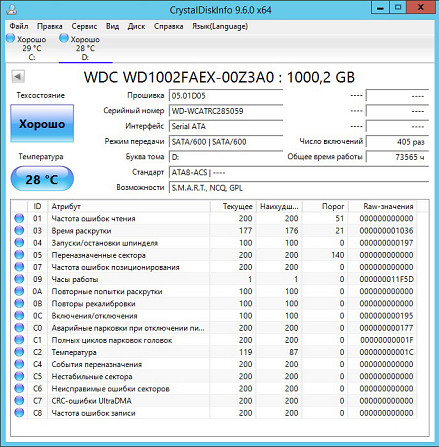The height and width of the screenshot is (447, 439).
Task: Click status icon for Аварийные парковки row
Action: 19,328
